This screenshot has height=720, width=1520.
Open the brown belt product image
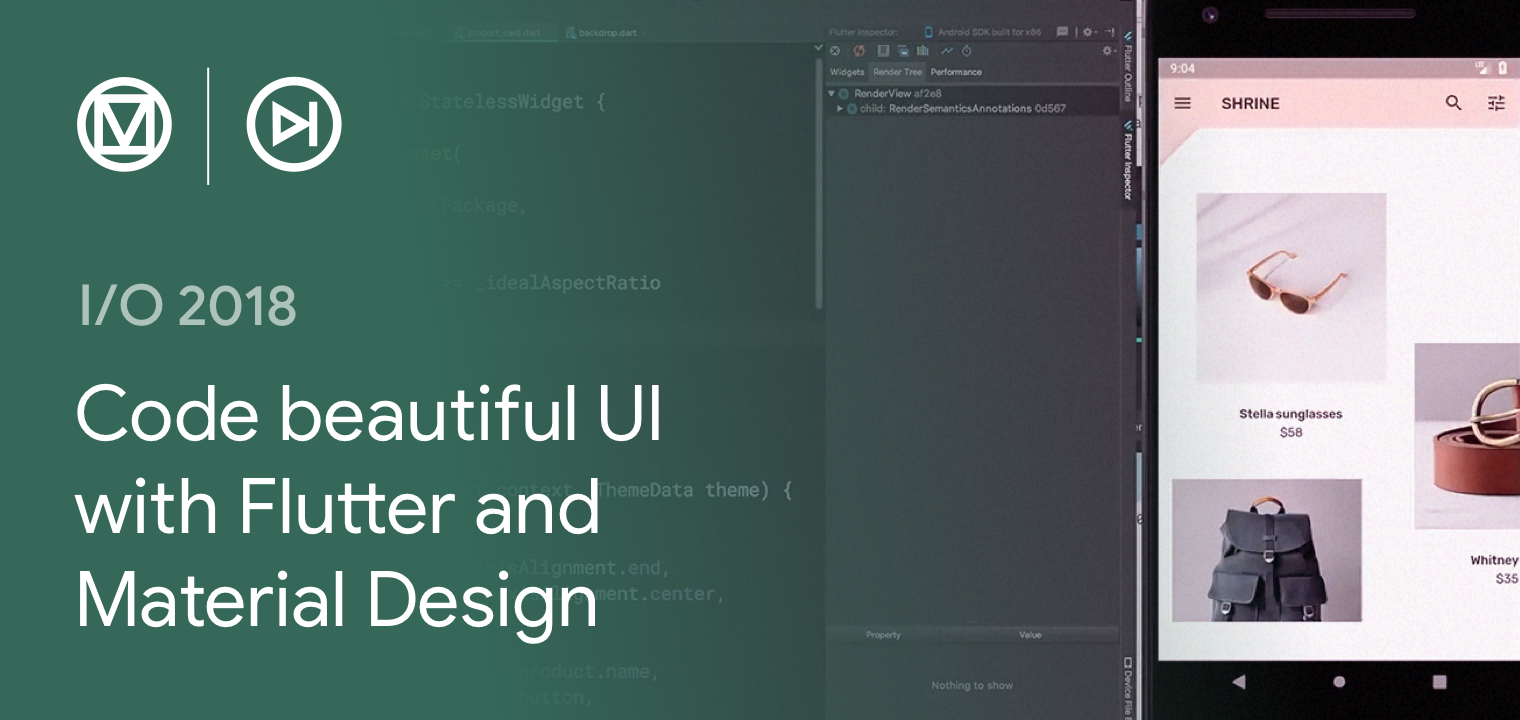[1467, 436]
